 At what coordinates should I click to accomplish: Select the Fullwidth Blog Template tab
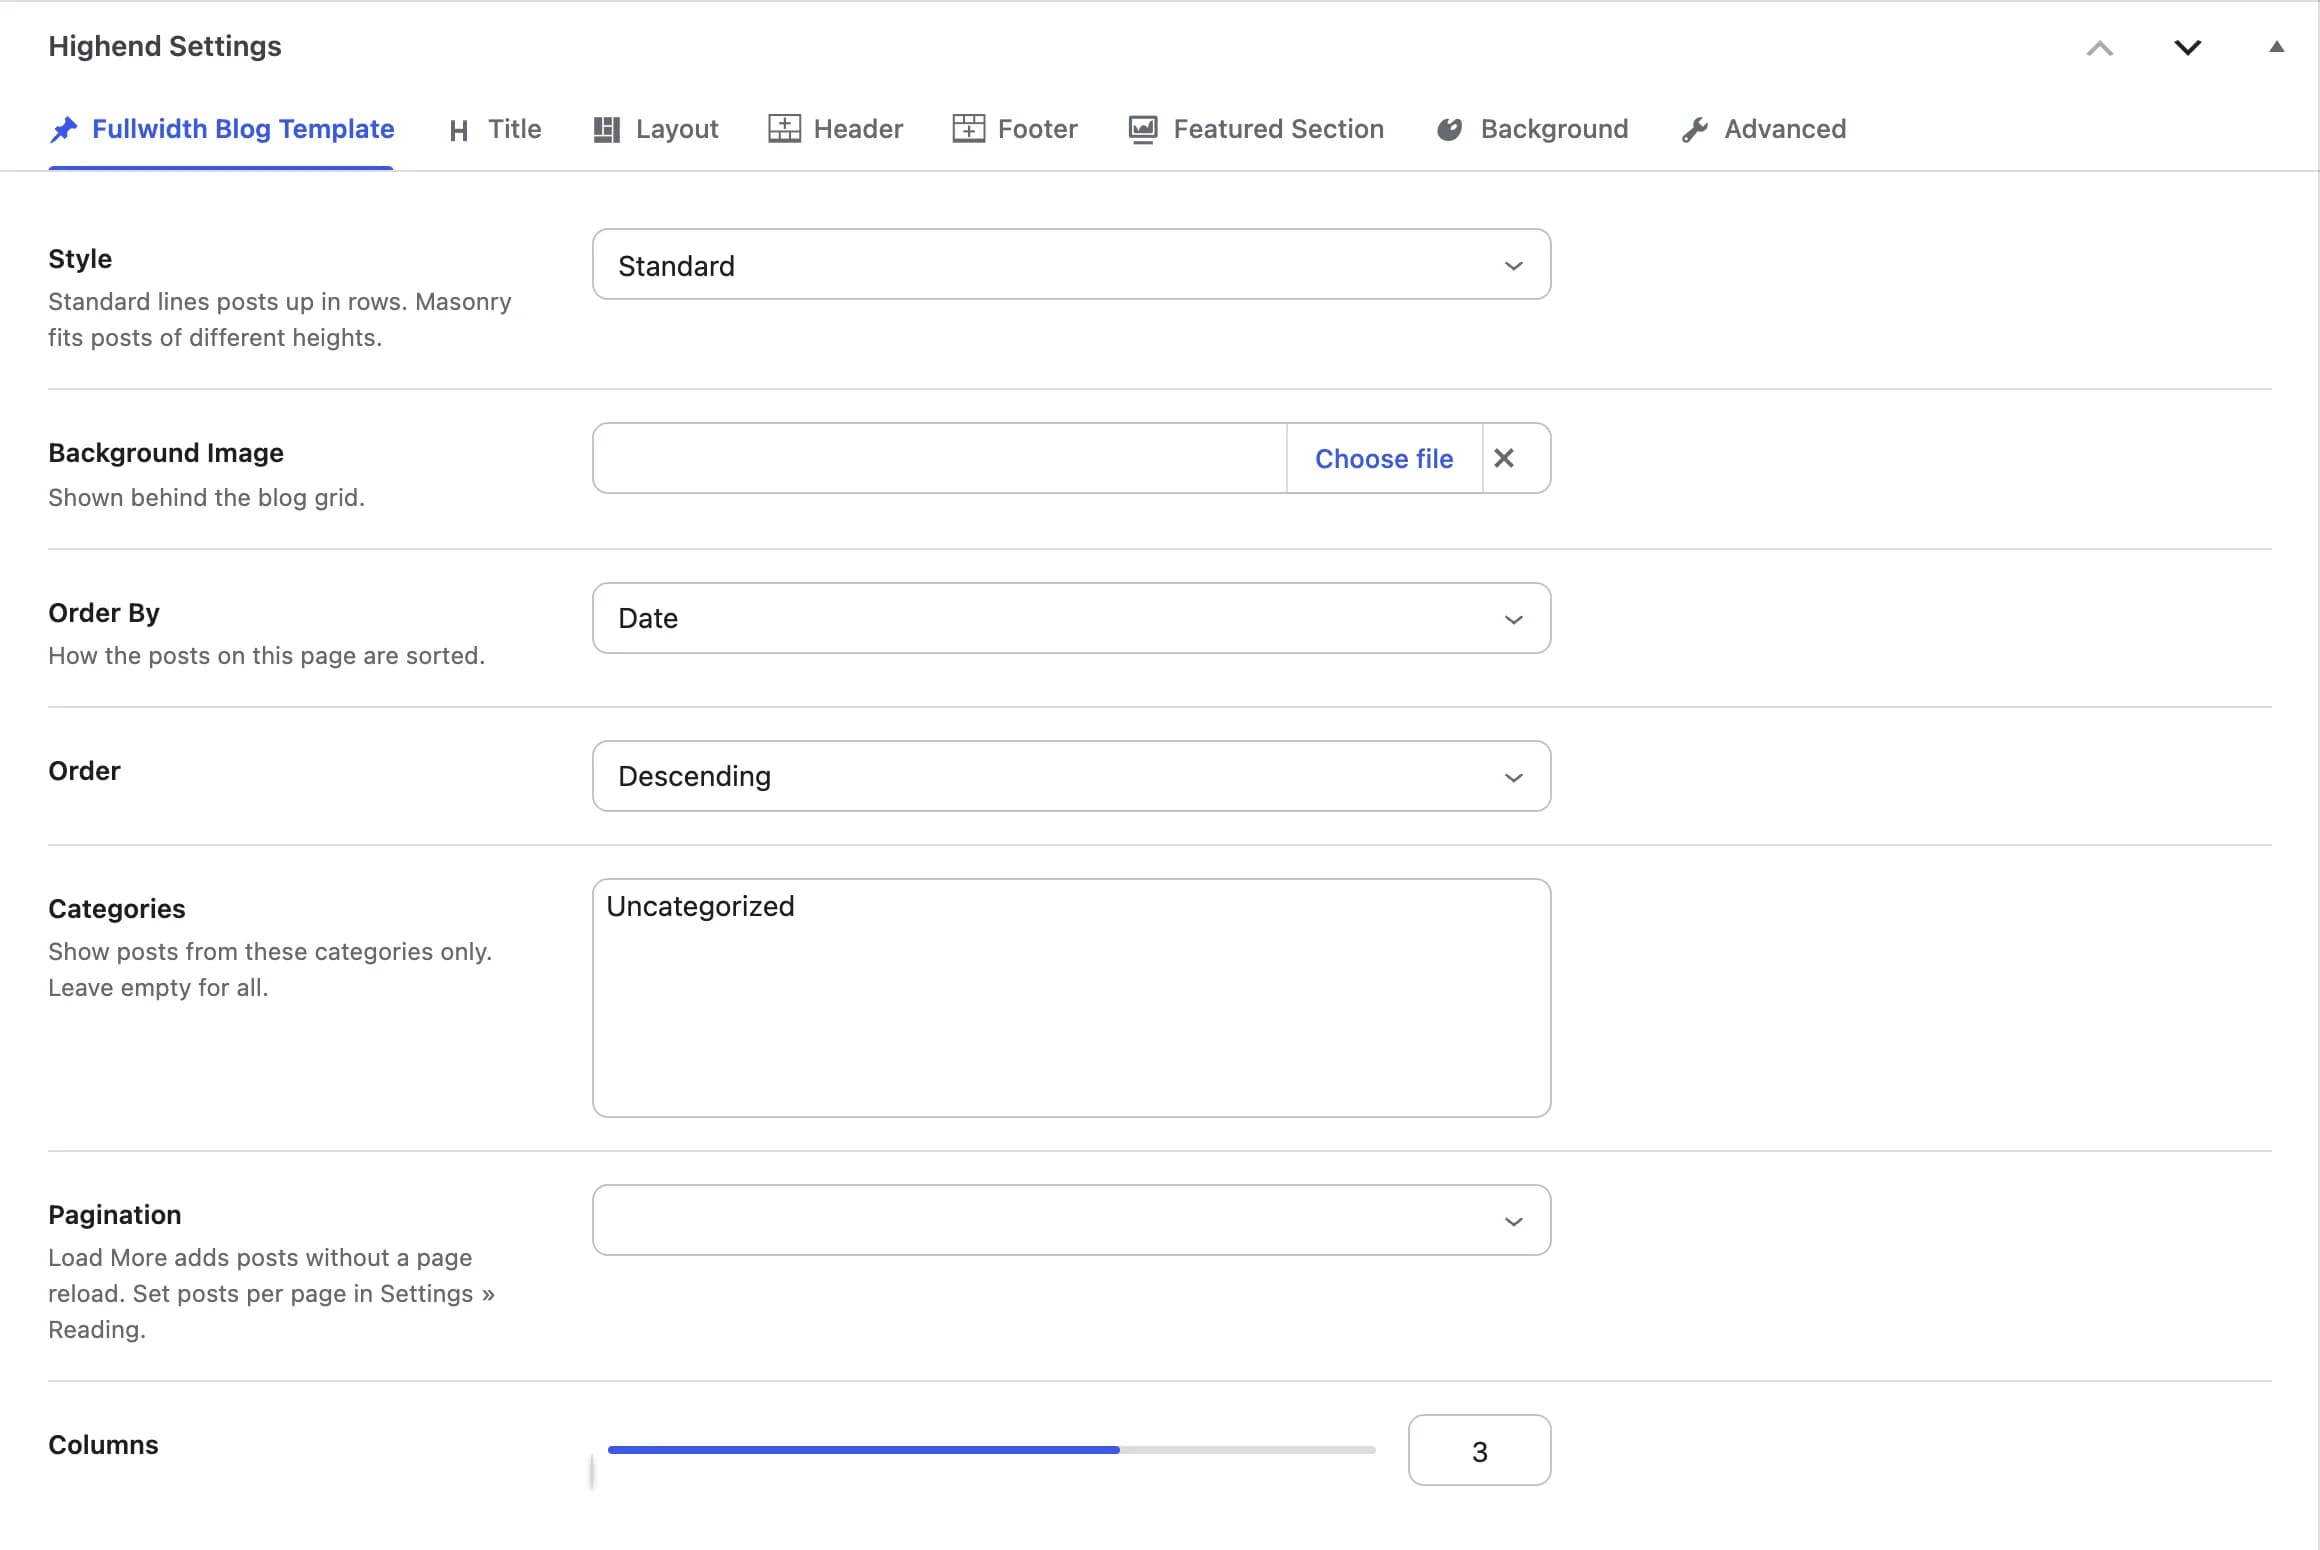(x=222, y=130)
